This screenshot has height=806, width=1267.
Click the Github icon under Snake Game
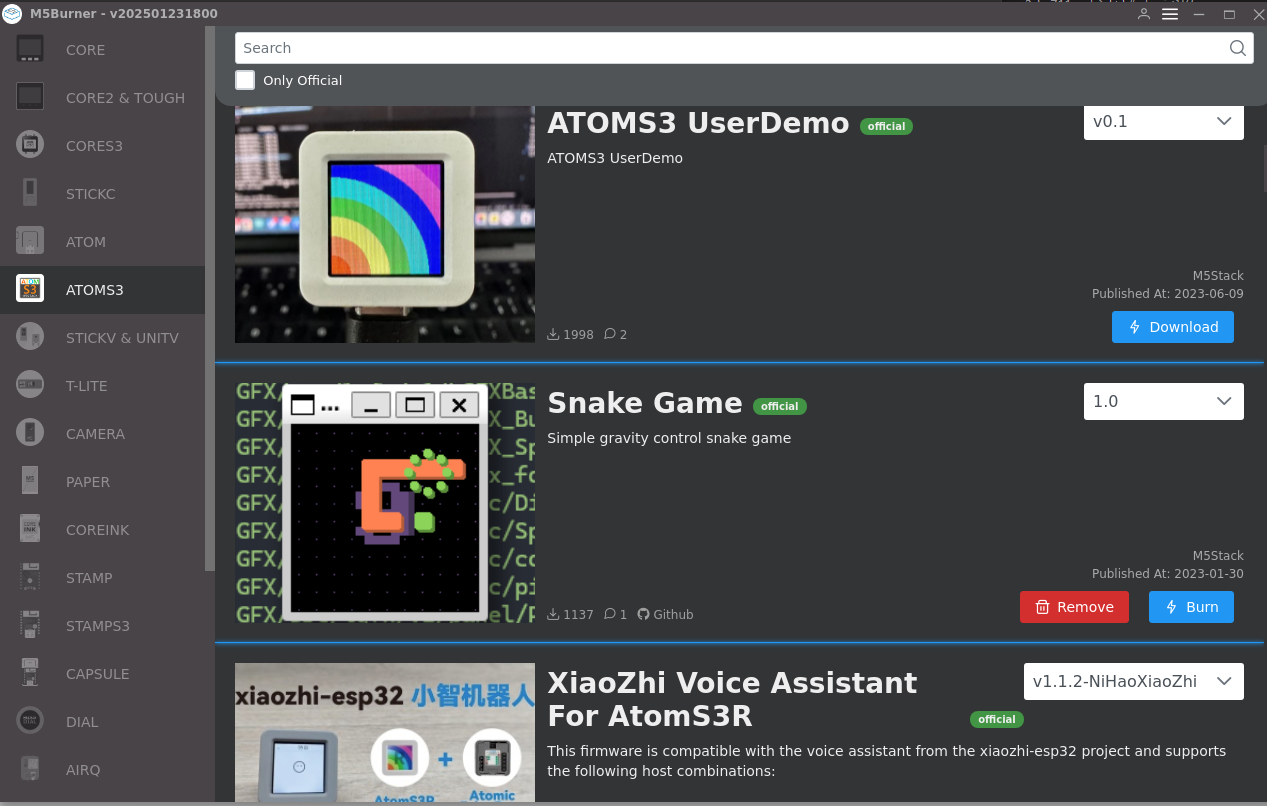click(x=643, y=614)
